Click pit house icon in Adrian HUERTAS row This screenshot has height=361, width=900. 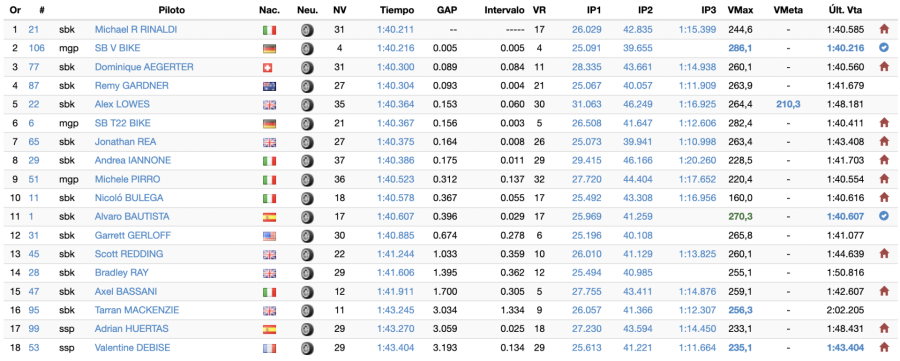tap(884, 329)
